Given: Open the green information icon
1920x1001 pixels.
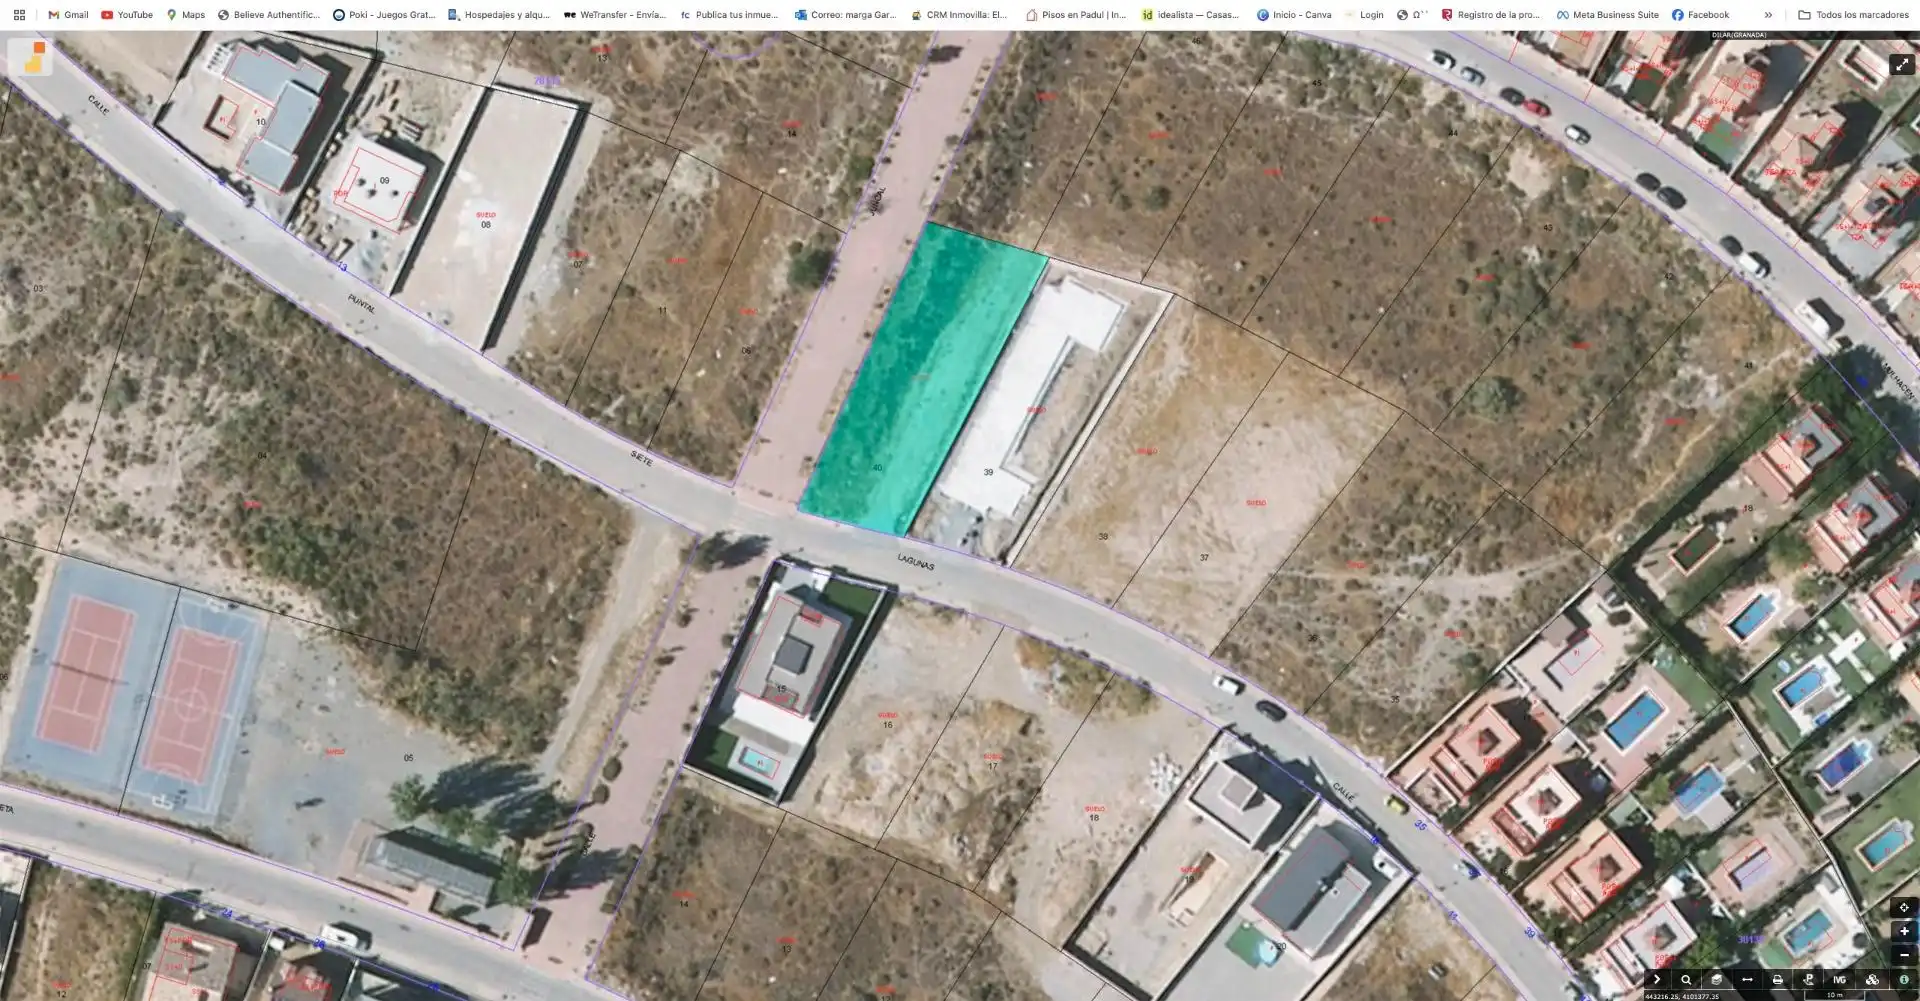Looking at the screenshot, I should click(x=1904, y=980).
